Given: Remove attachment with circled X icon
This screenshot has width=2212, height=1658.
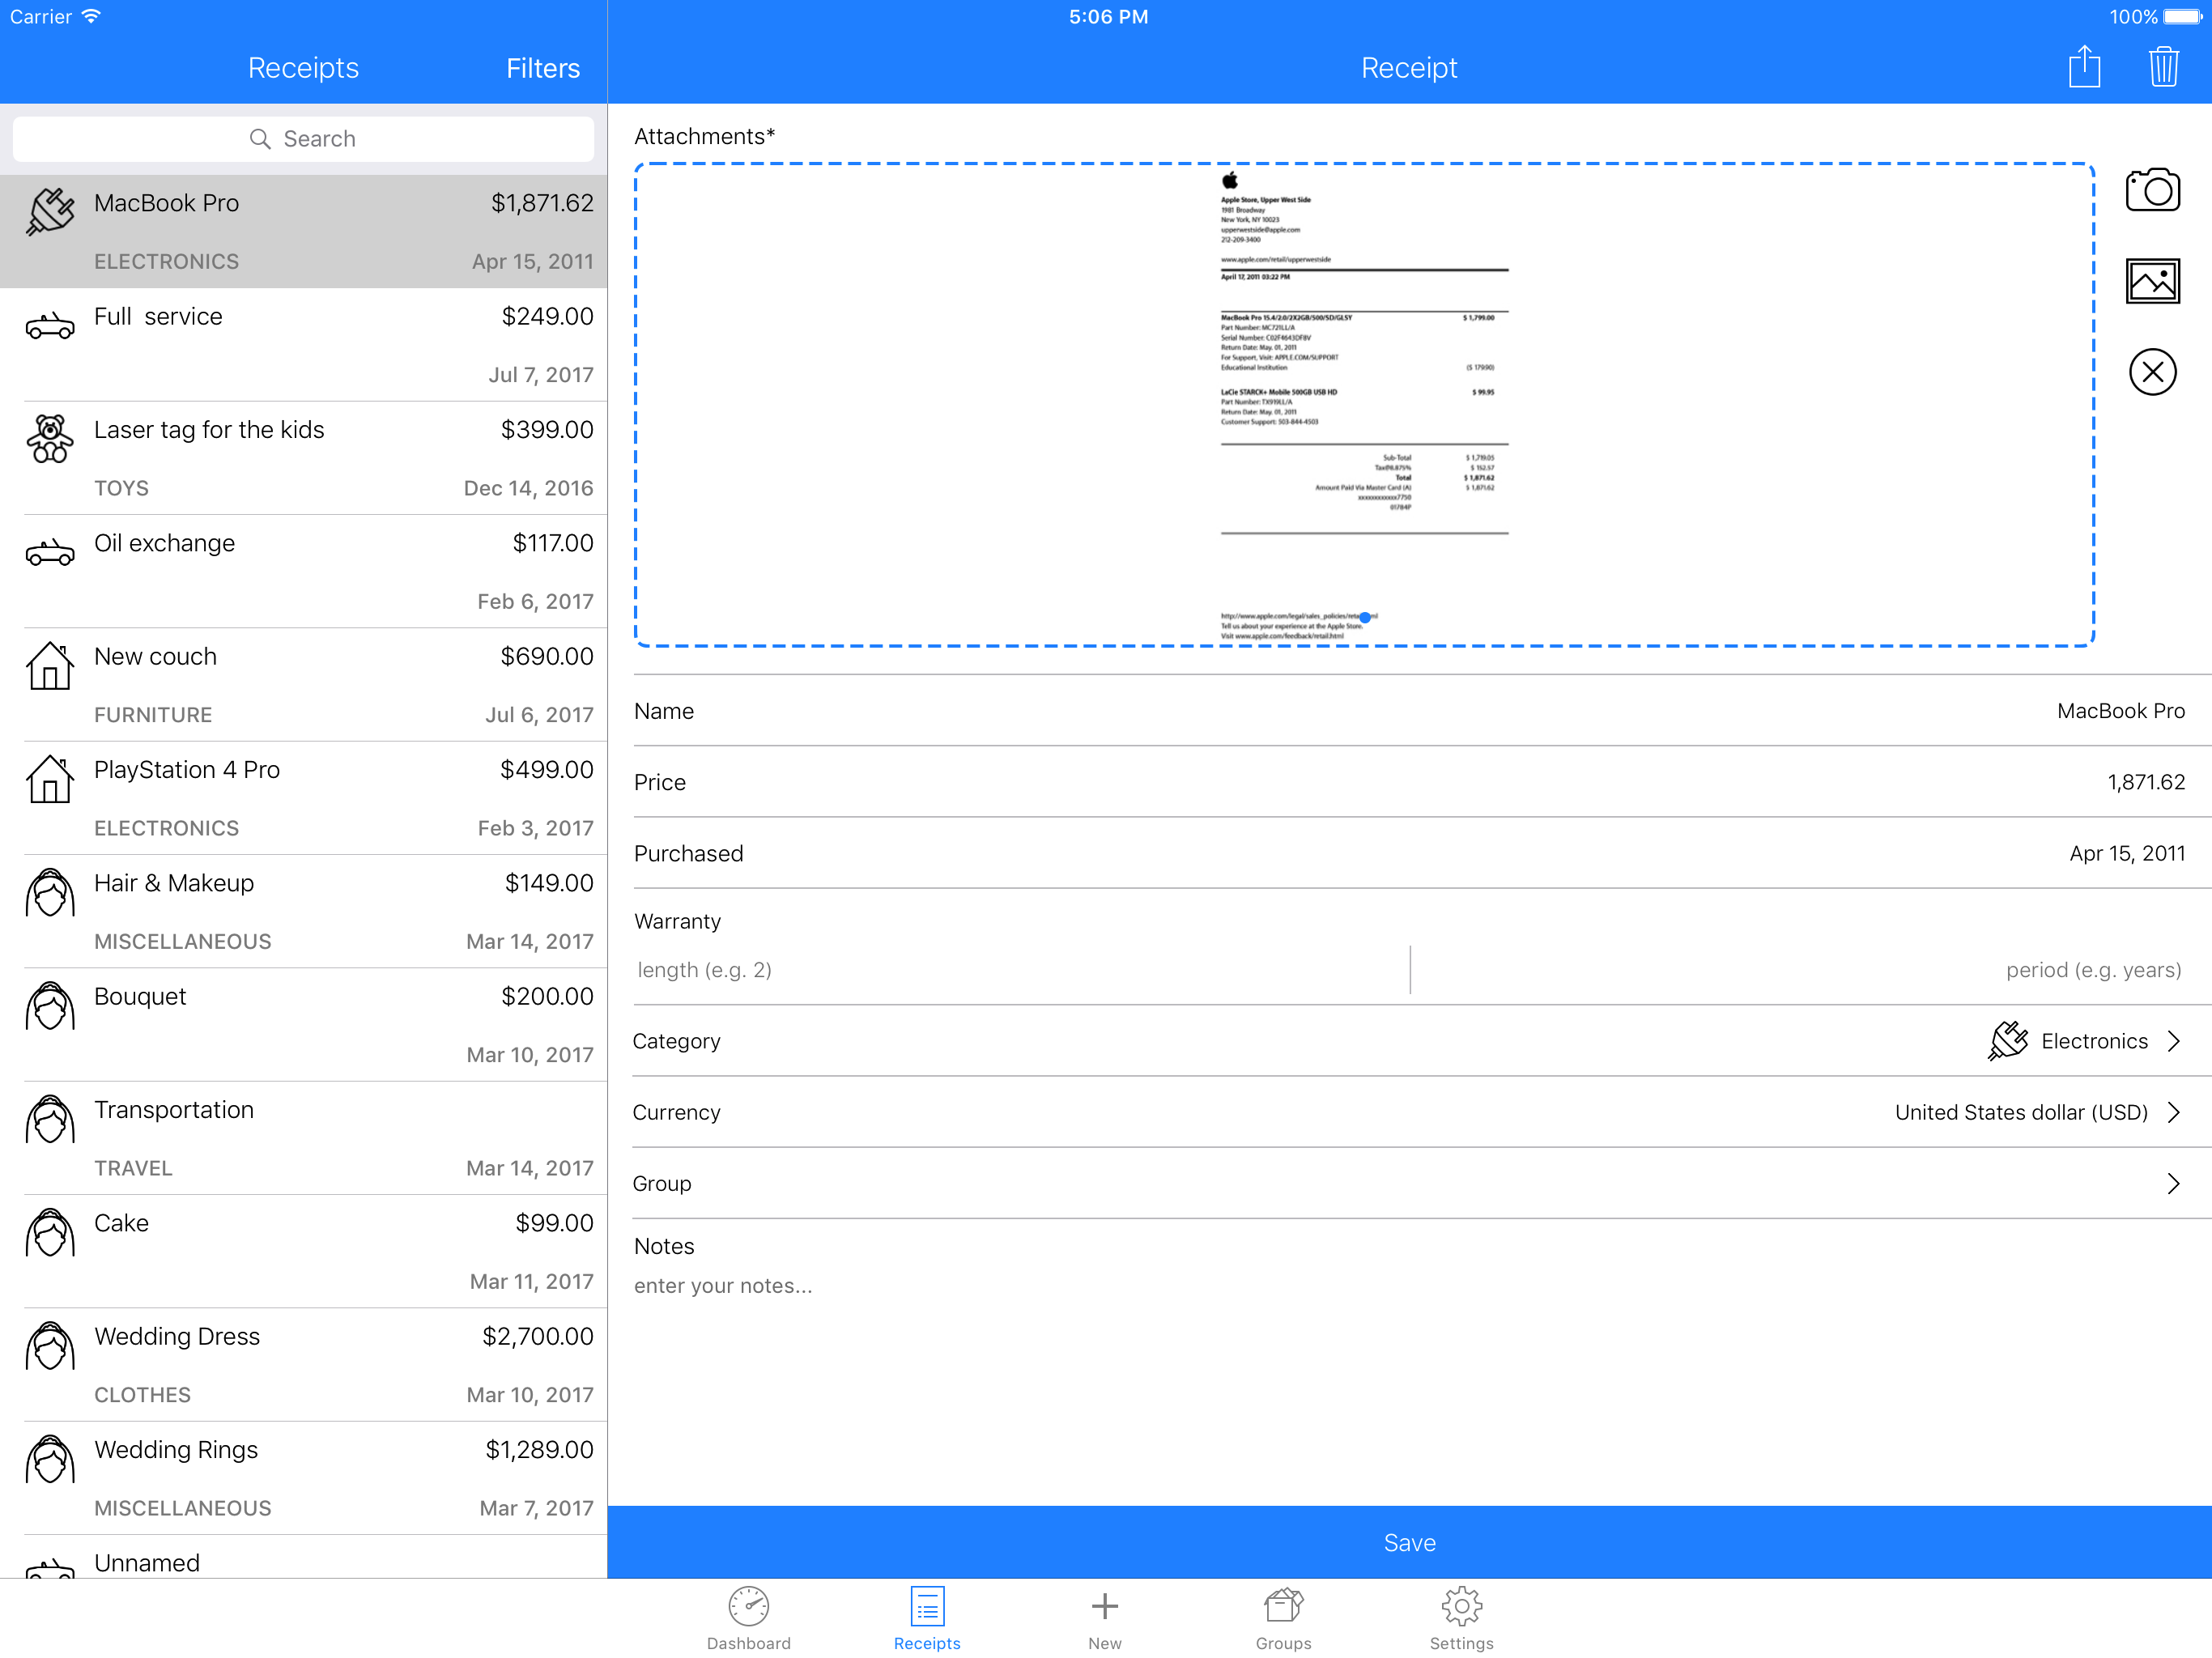Looking at the screenshot, I should pos(2151,372).
